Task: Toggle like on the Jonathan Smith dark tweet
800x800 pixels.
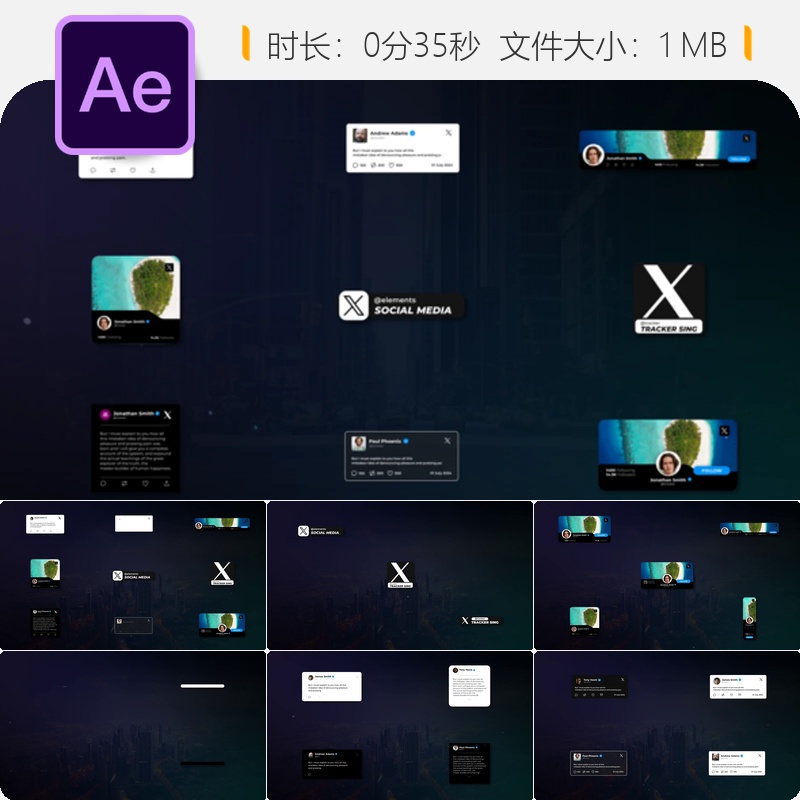Action: pos(145,483)
